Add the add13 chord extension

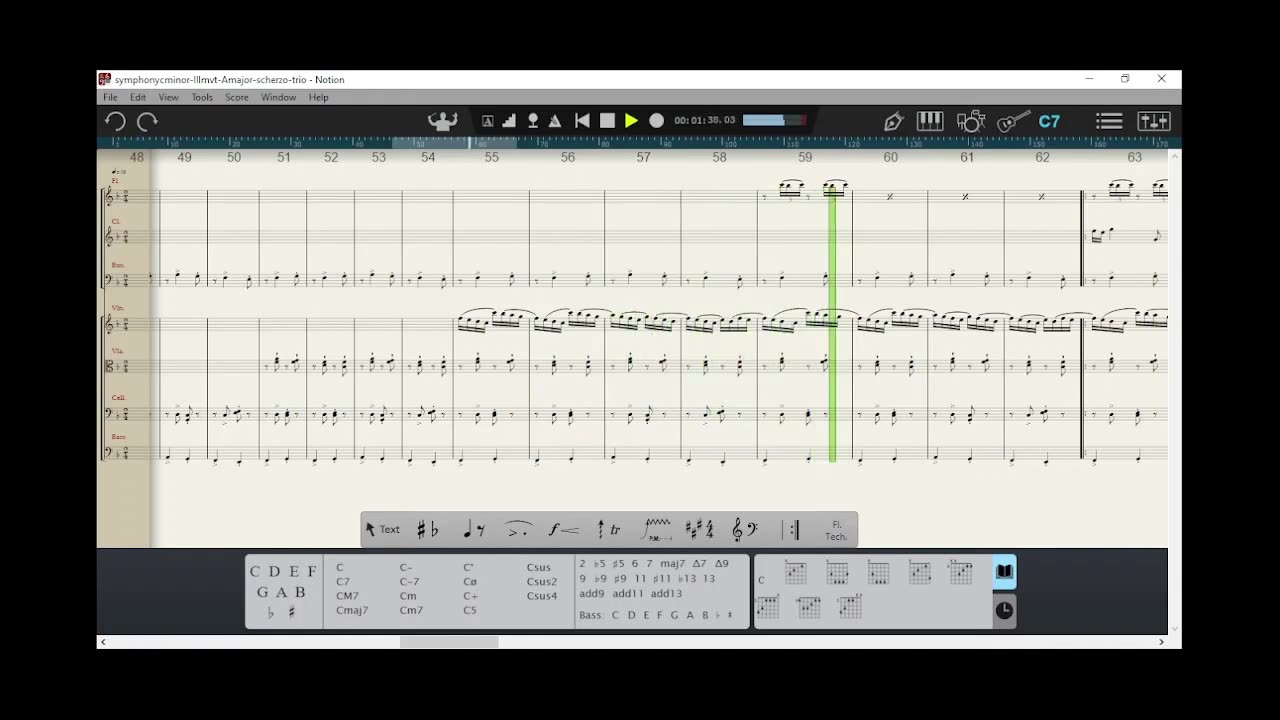666,594
